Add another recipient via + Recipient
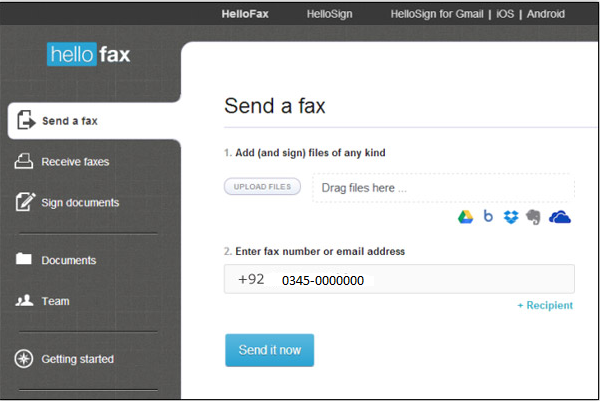This screenshot has width=602, height=401. 545,305
